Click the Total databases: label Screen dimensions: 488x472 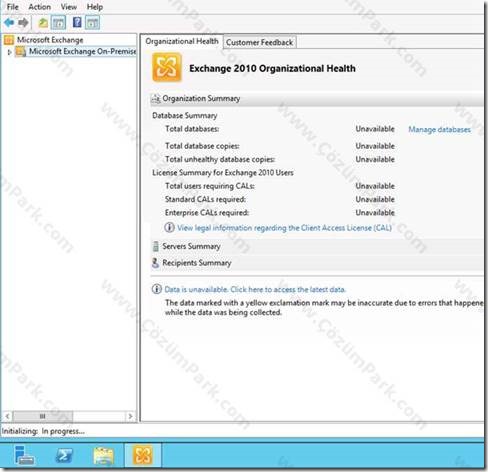coord(192,129)
